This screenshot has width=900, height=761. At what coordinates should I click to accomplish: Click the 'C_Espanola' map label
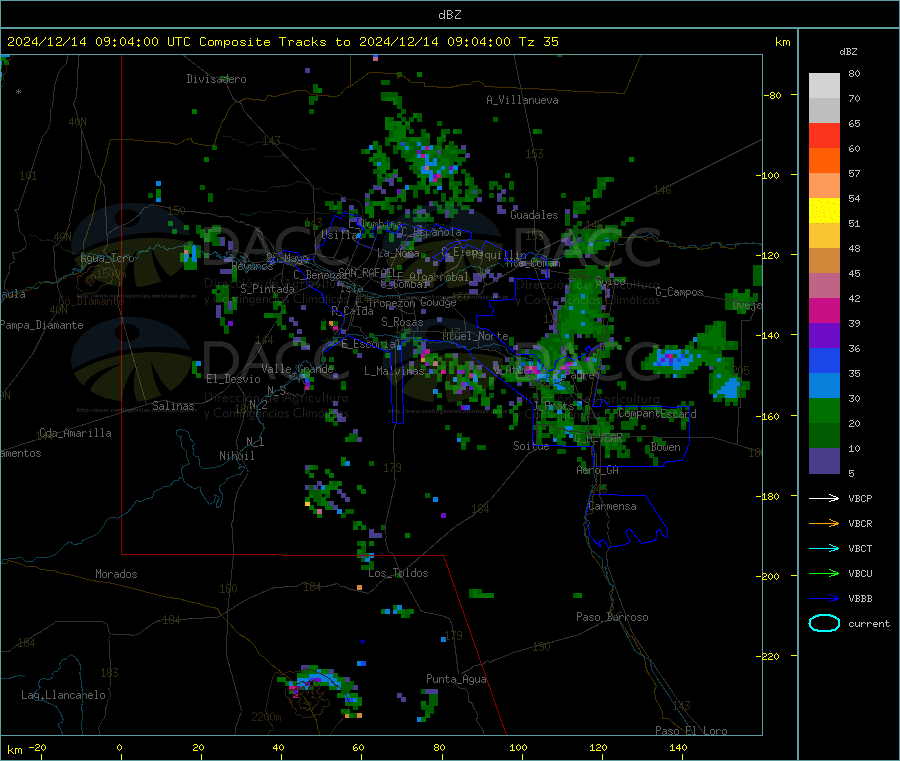click(431, 232)
